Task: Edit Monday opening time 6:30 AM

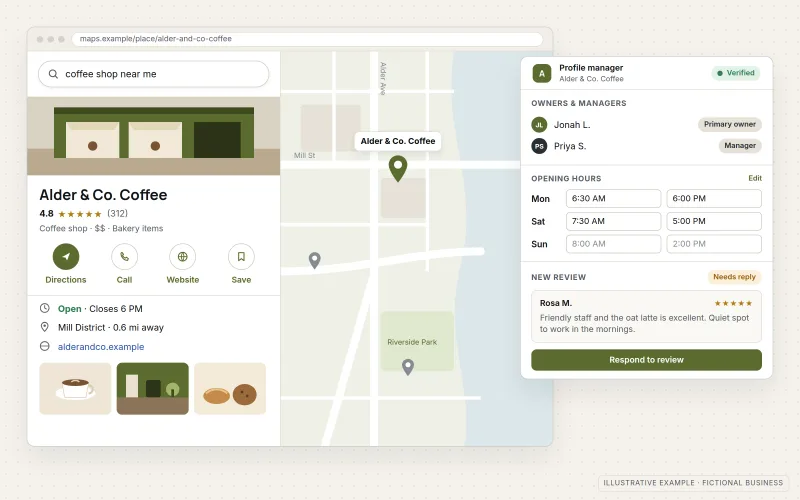Action: click(613, 198)
